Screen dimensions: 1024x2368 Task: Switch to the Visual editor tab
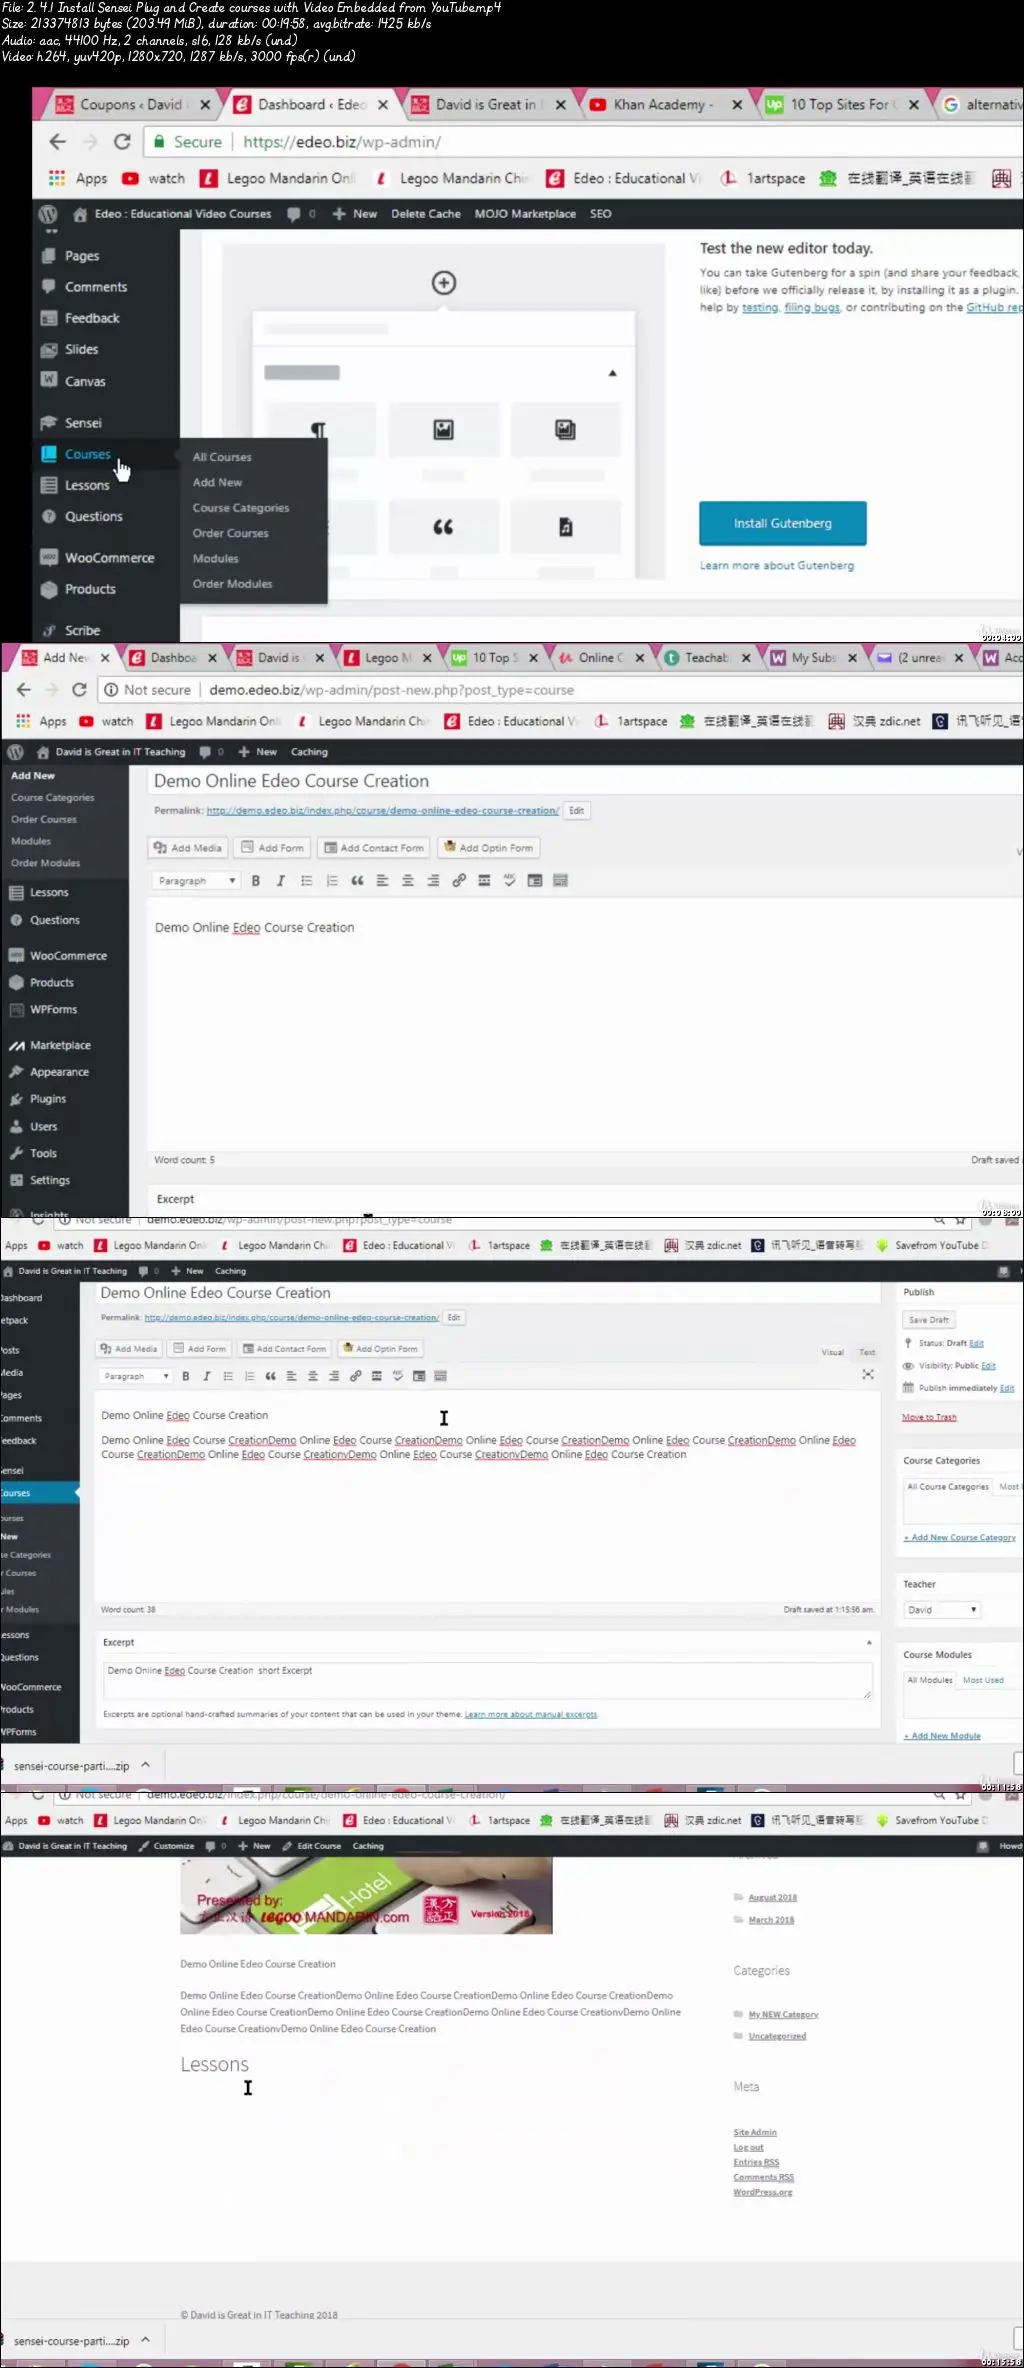(833, 1352)
